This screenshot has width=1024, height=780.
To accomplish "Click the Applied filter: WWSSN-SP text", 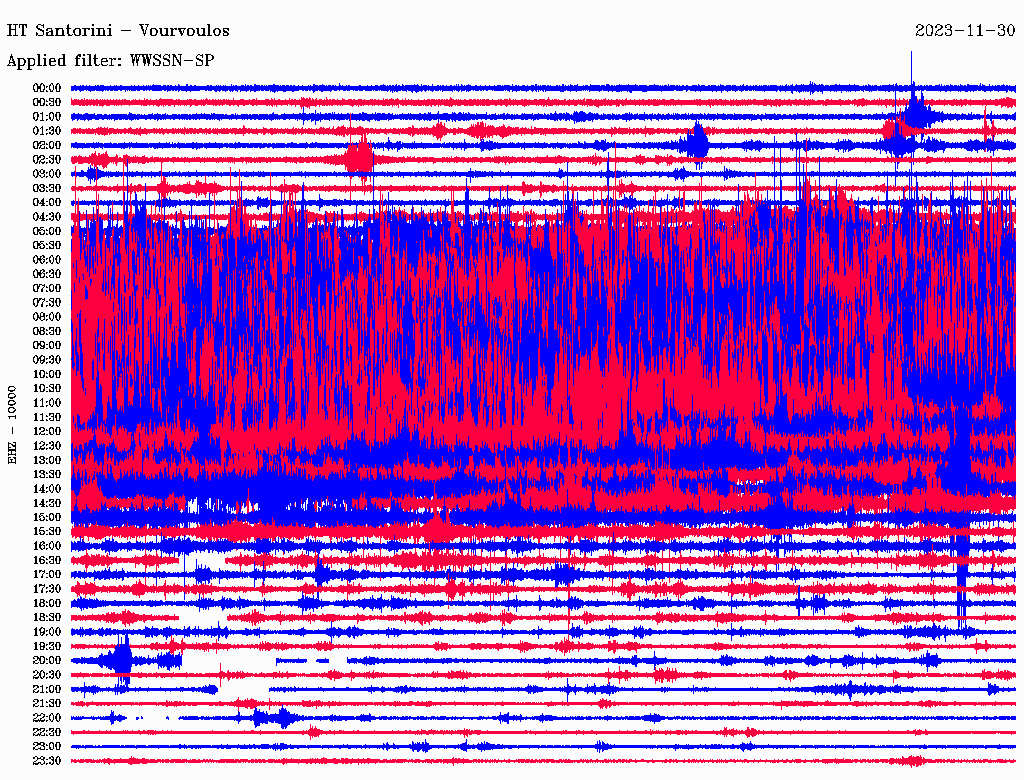I will click(110, 61).
